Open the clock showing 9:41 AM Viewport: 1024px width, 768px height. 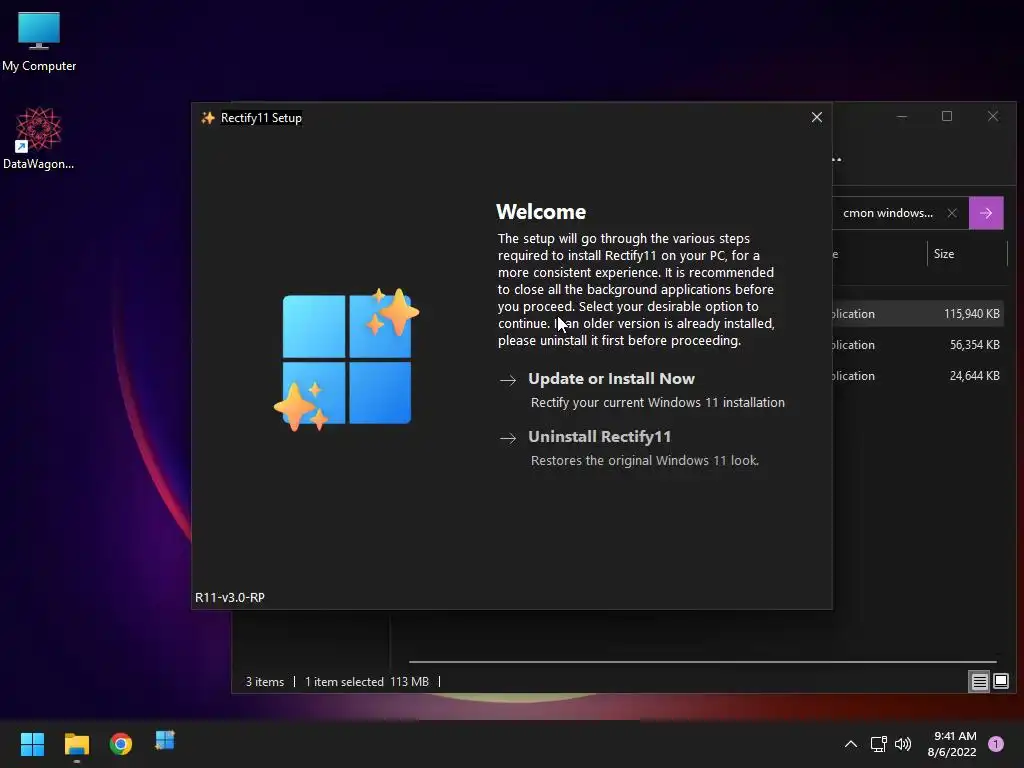coord(952,744)
